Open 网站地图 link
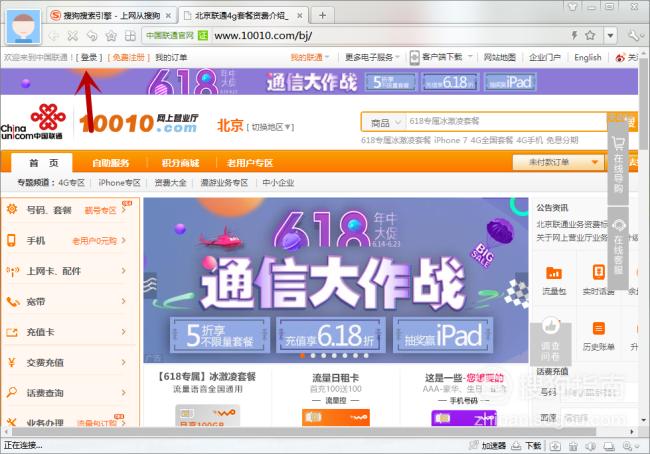The image size is (650, 454). (500, 57)
